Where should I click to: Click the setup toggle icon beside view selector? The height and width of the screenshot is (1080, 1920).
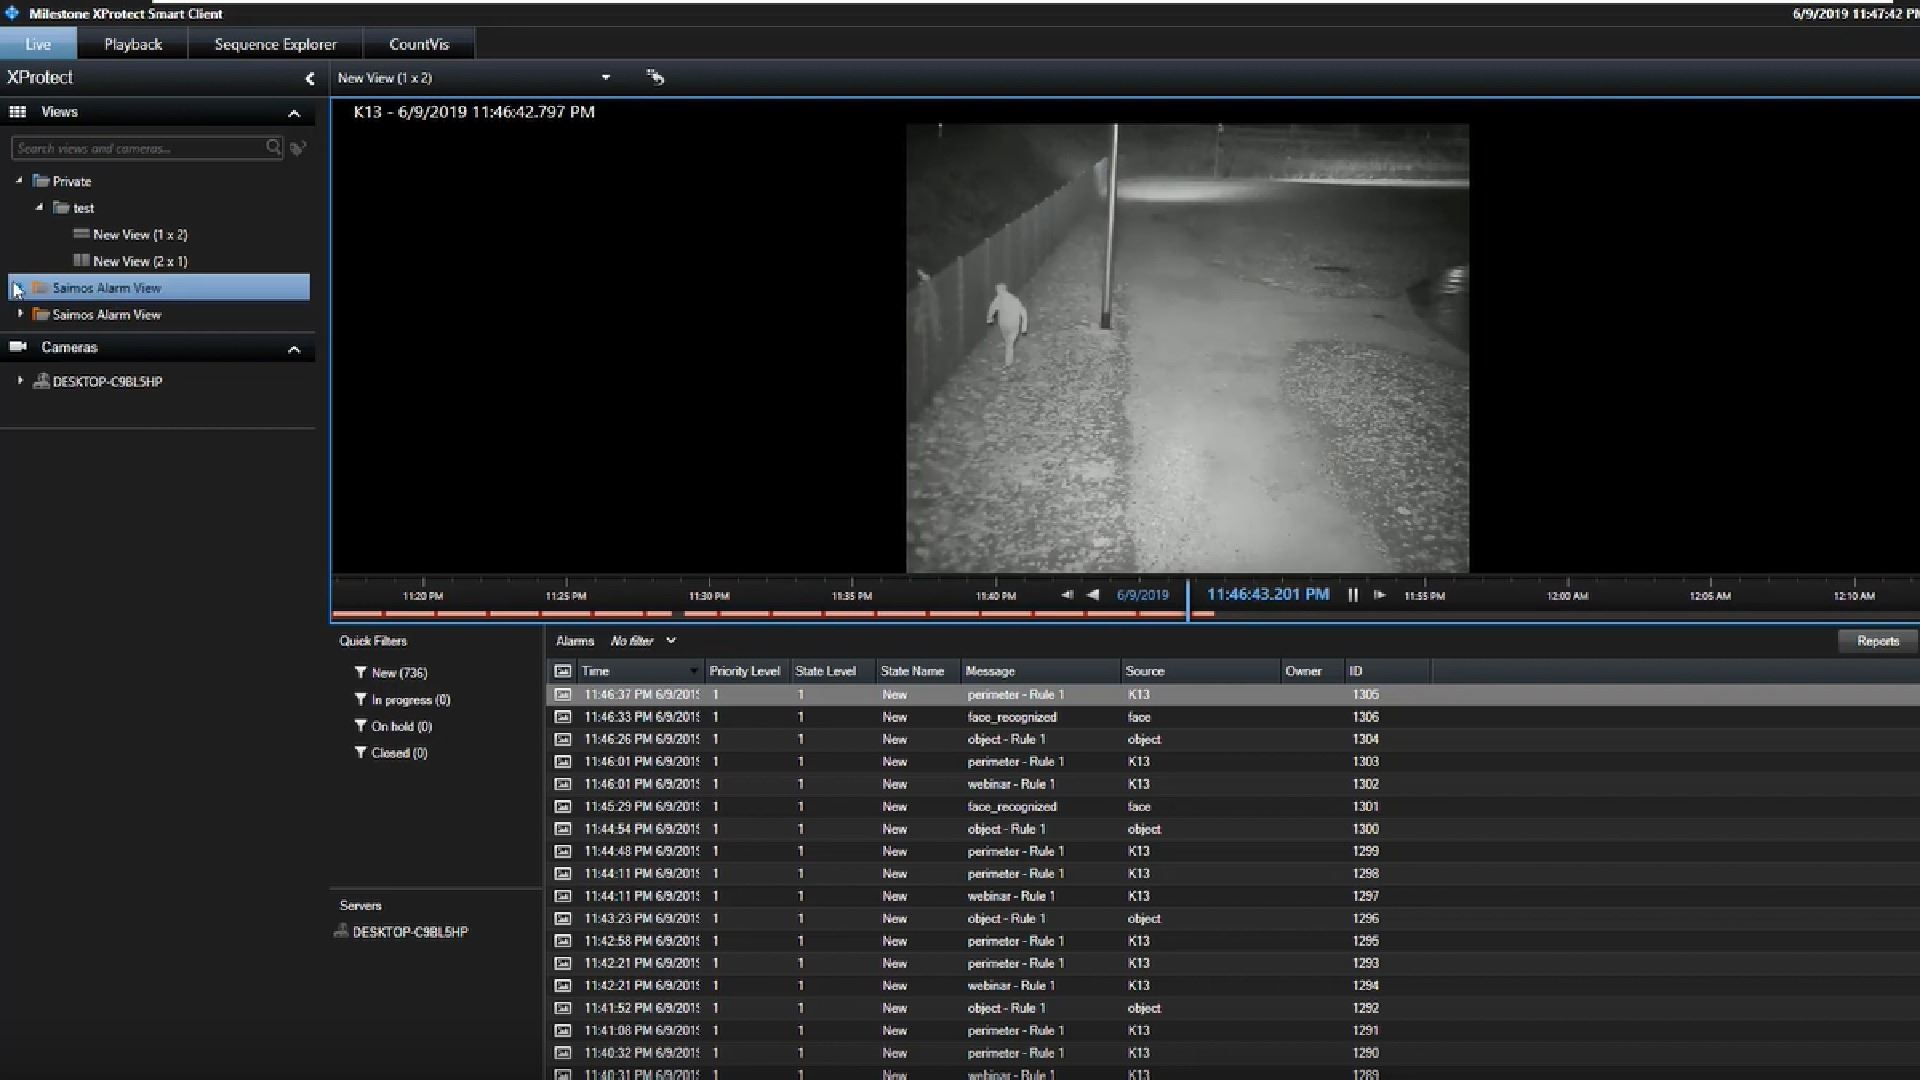coord(655,77)
